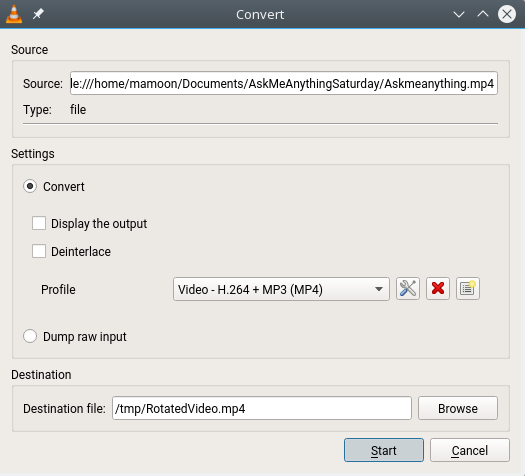Minimize the Convert dialog window
This screenshot has height=476, width=525.
(459, 14)
